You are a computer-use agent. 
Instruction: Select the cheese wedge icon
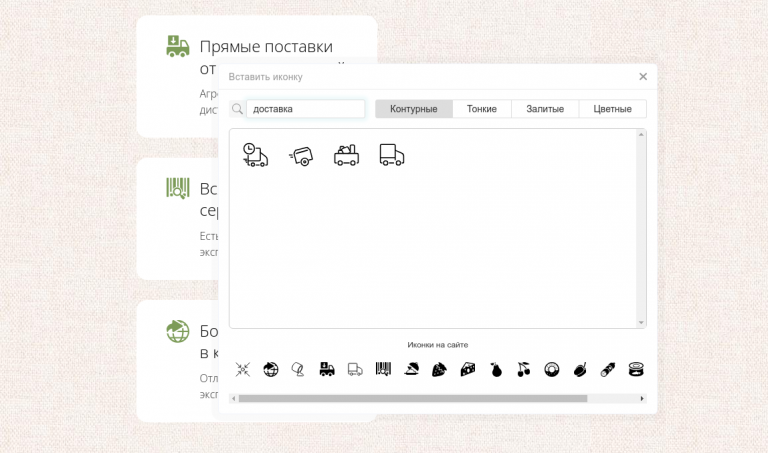(x=467, y=370)
